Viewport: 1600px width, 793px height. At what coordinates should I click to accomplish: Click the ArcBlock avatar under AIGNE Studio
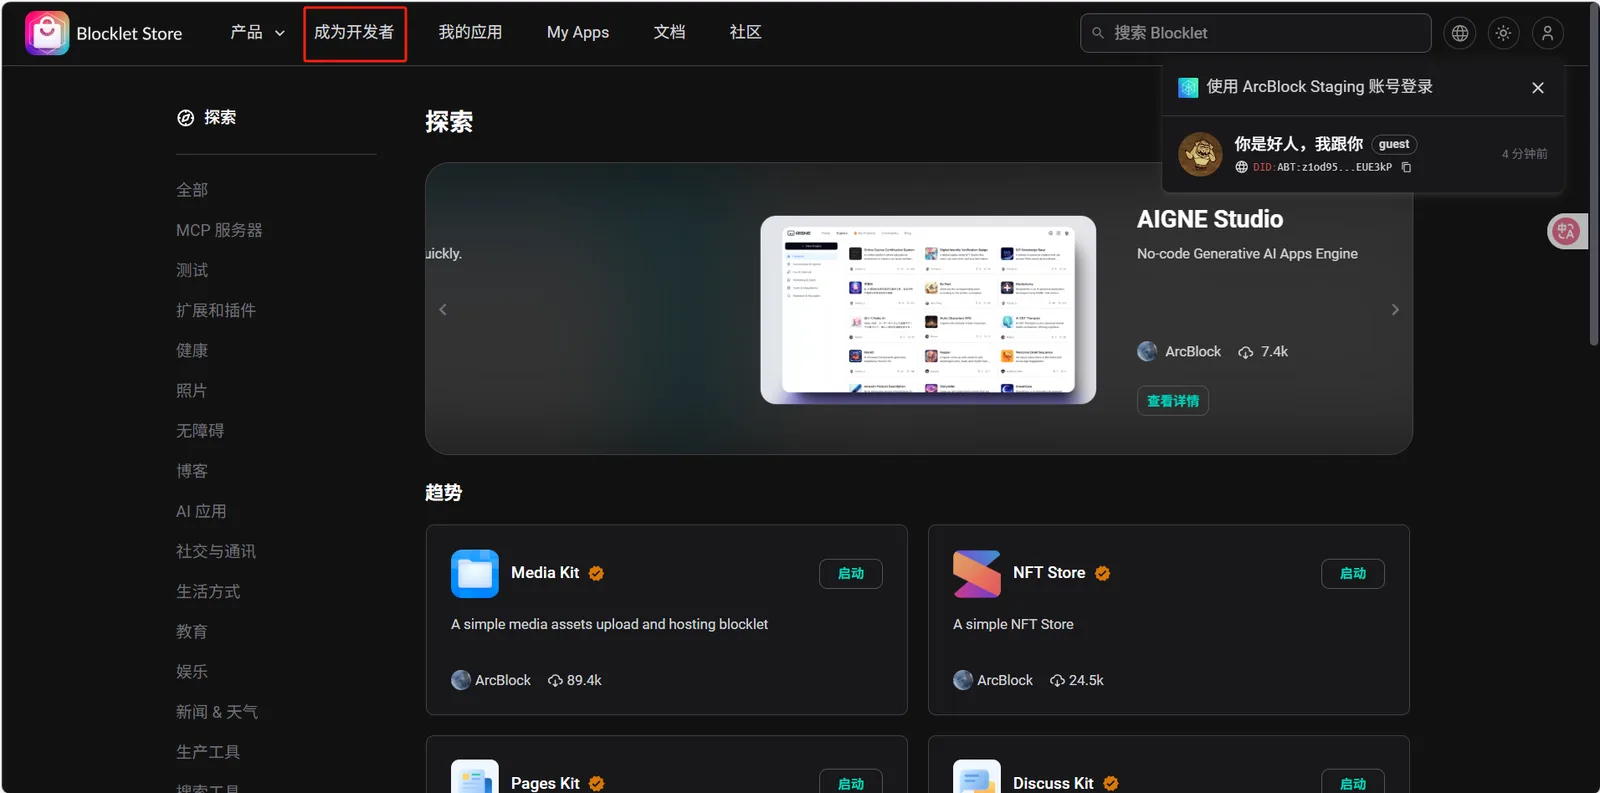1147,351
